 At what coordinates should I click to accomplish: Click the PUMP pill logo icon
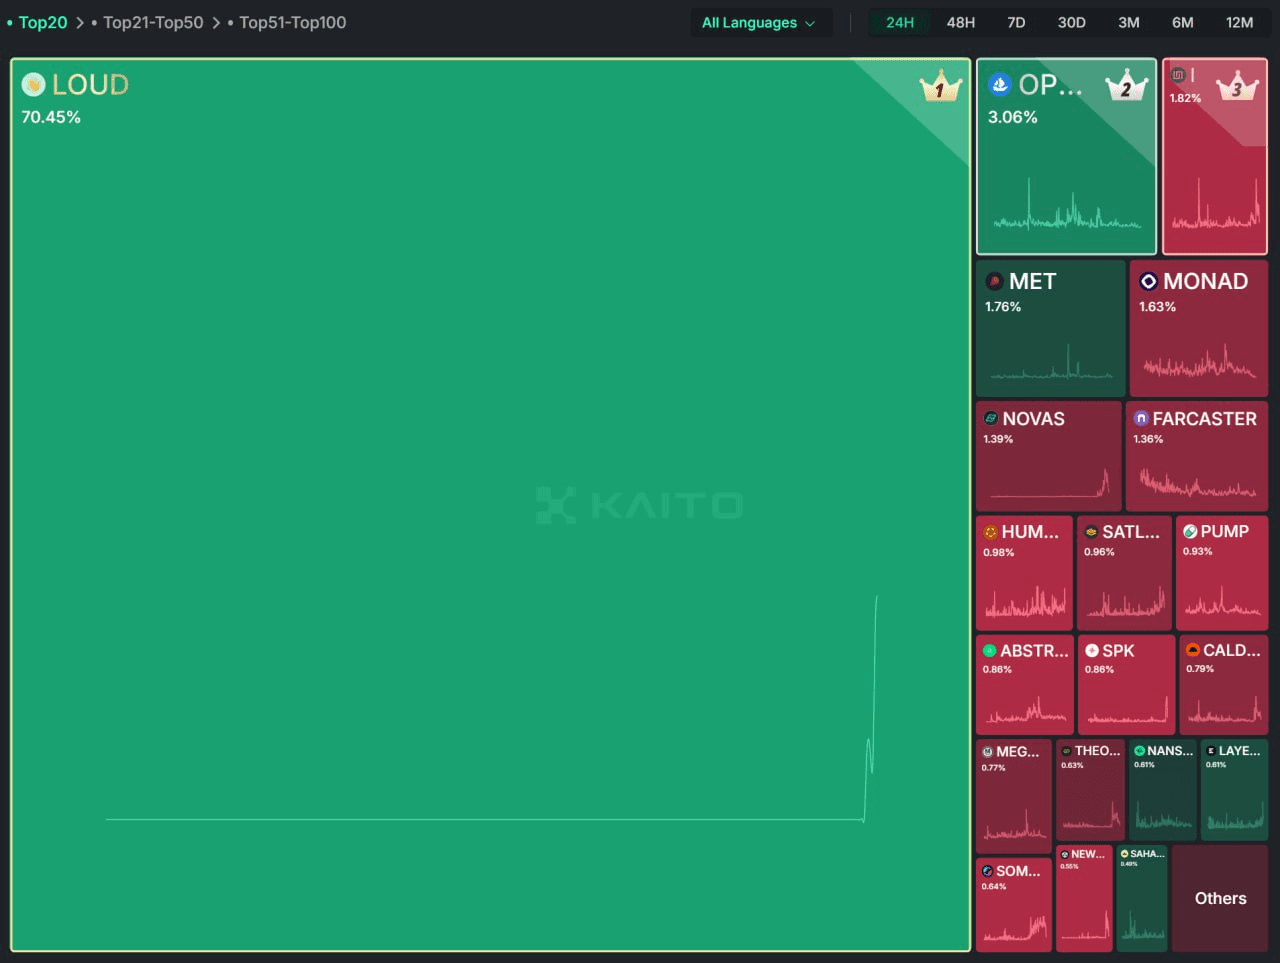pos(1190,532)
